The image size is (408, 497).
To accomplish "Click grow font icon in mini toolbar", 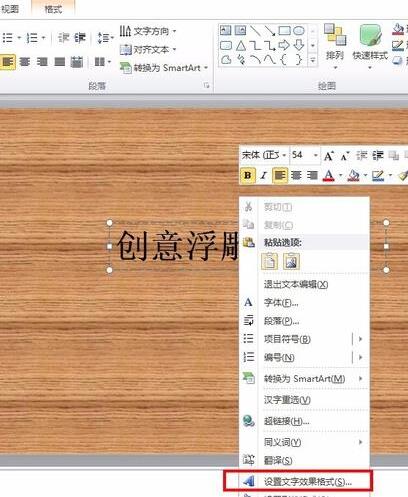I will point(329,156).
